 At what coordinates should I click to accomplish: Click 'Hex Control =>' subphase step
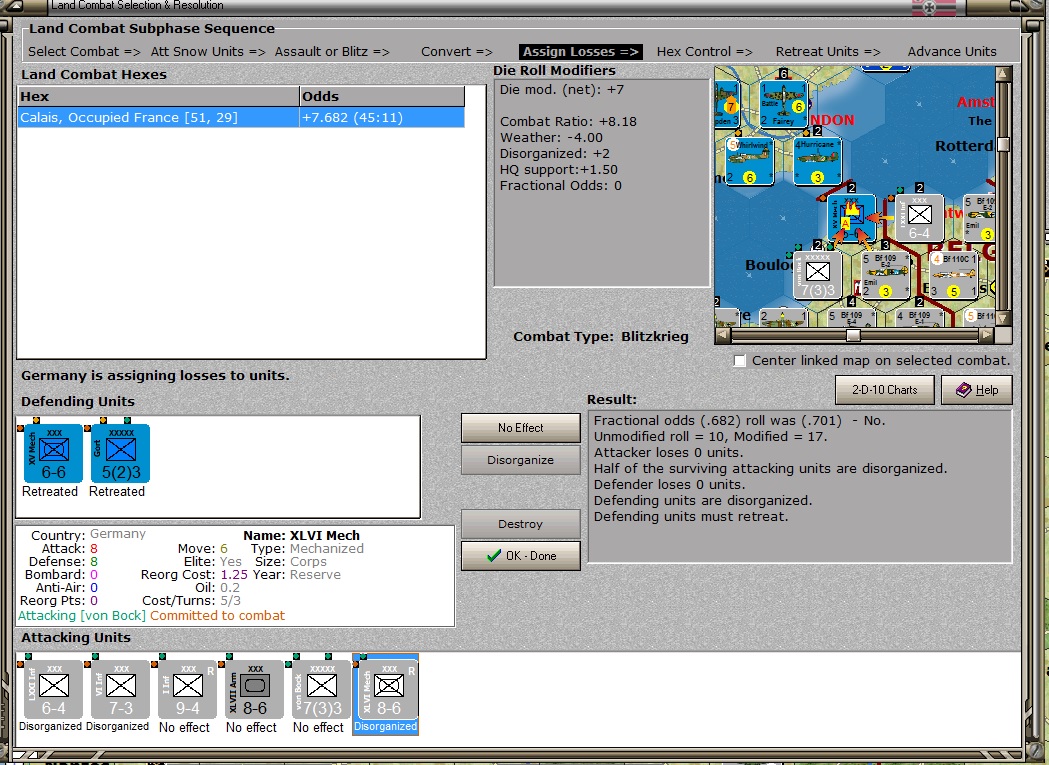[x=704, y=52]
